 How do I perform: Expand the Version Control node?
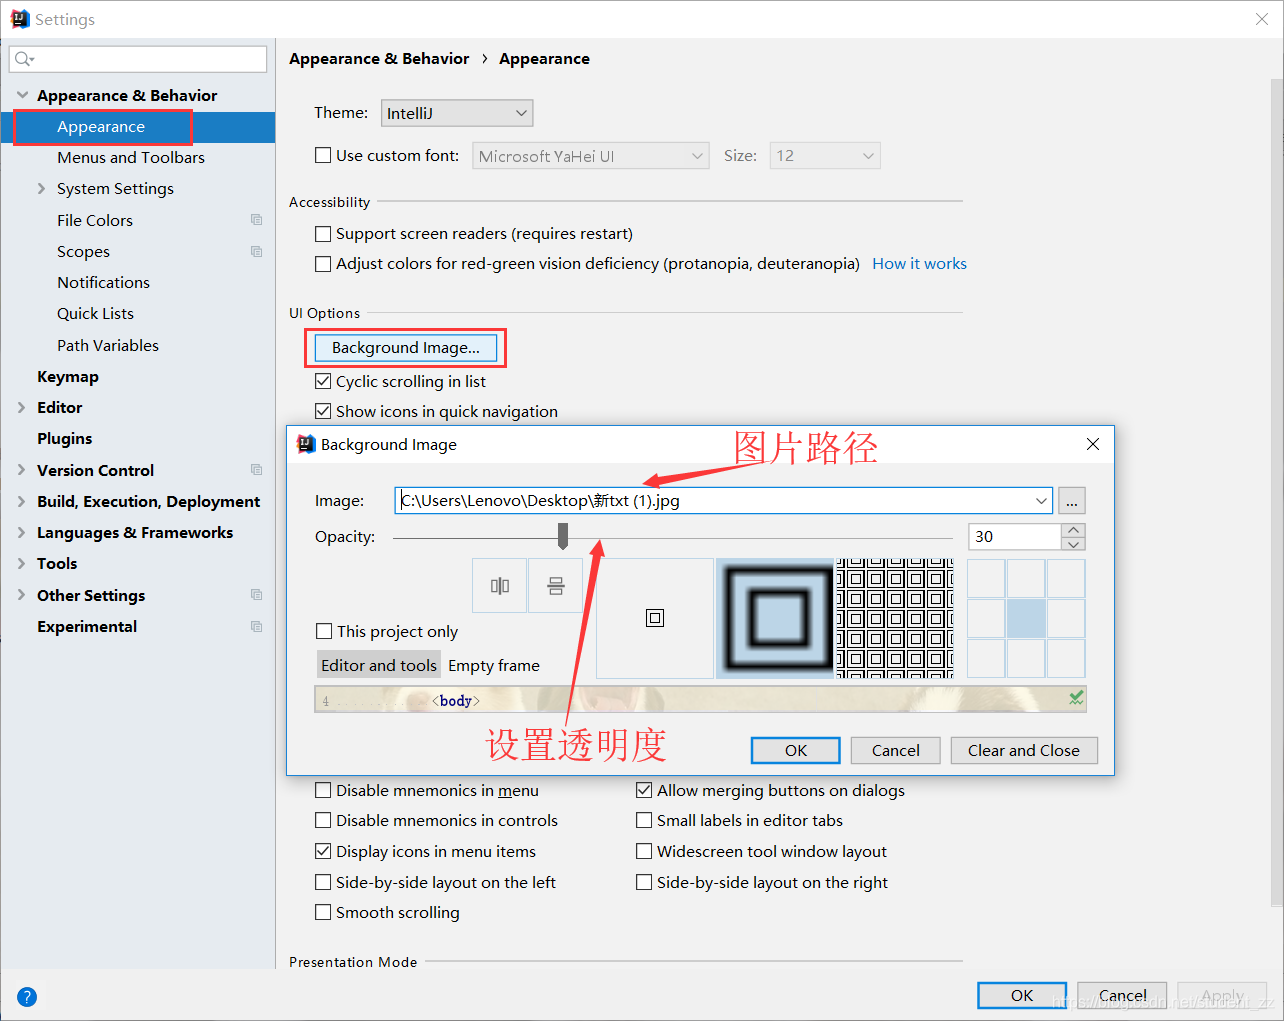tap(22, 470)
